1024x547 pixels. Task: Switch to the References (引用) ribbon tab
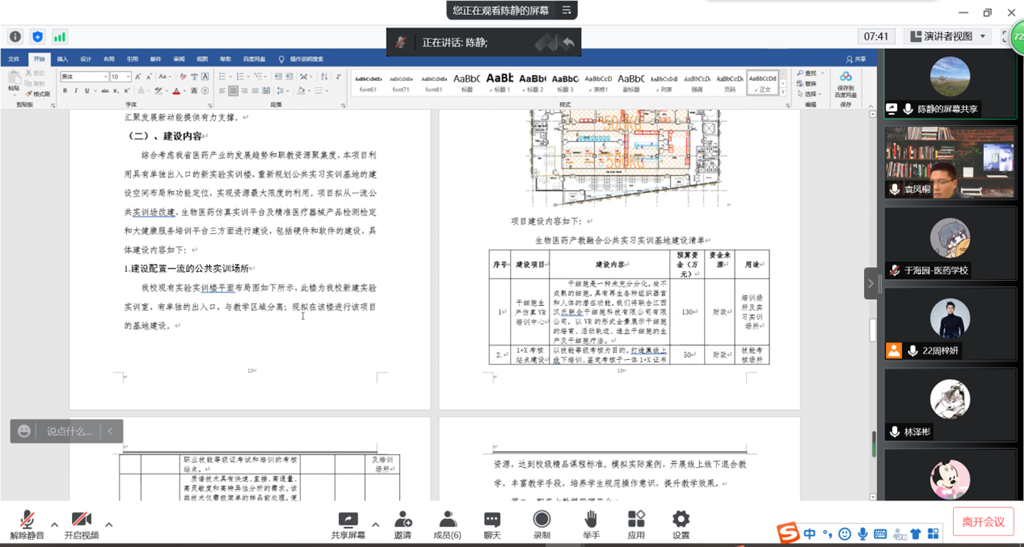133,59
